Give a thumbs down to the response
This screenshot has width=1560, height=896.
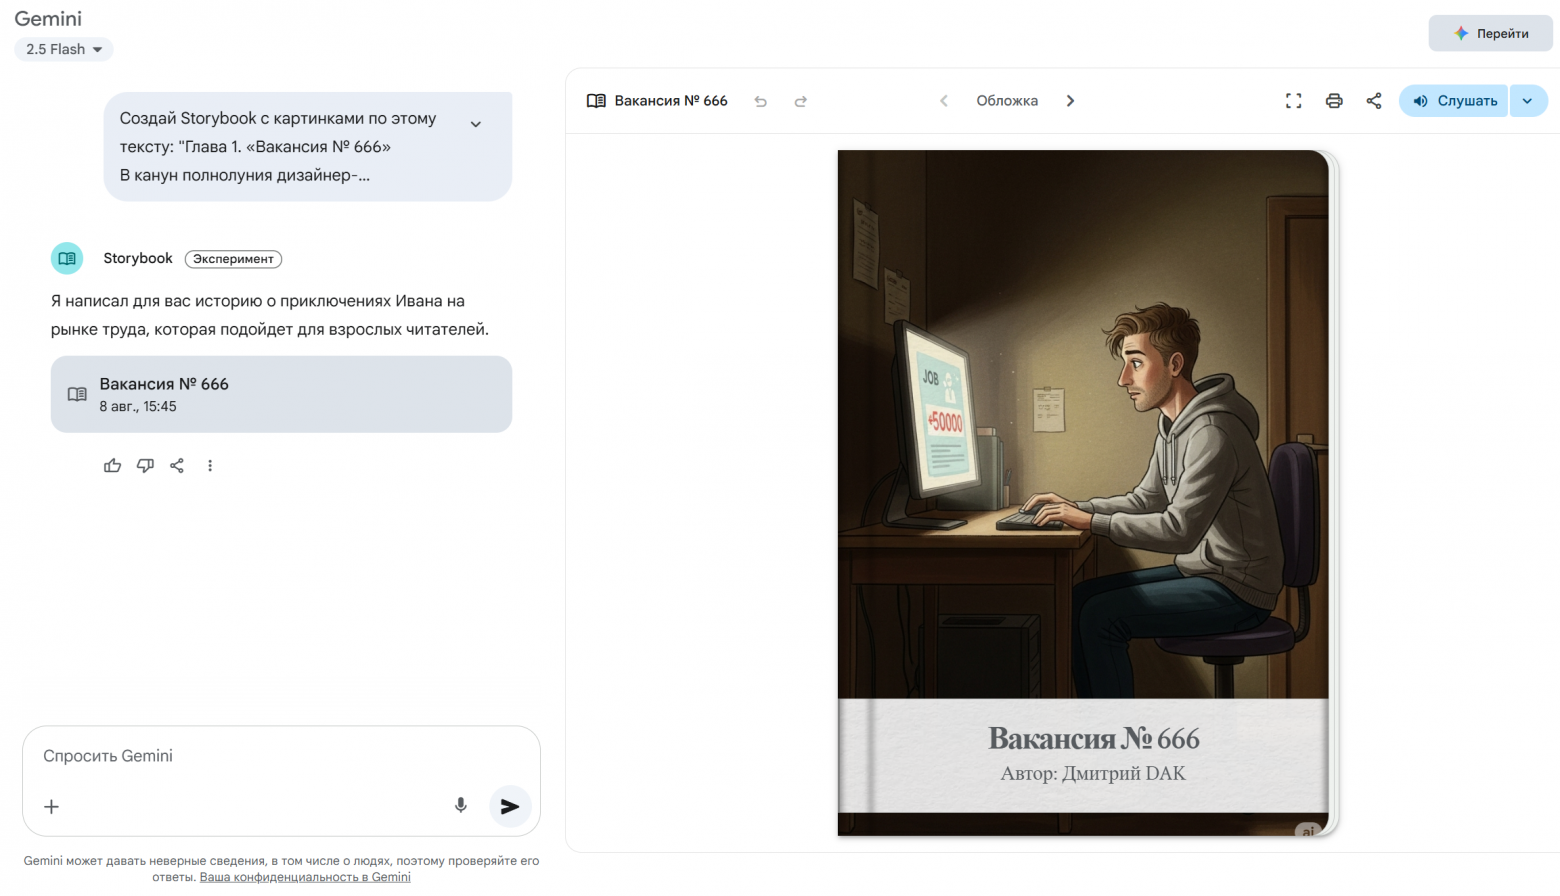tap(145, 465)
